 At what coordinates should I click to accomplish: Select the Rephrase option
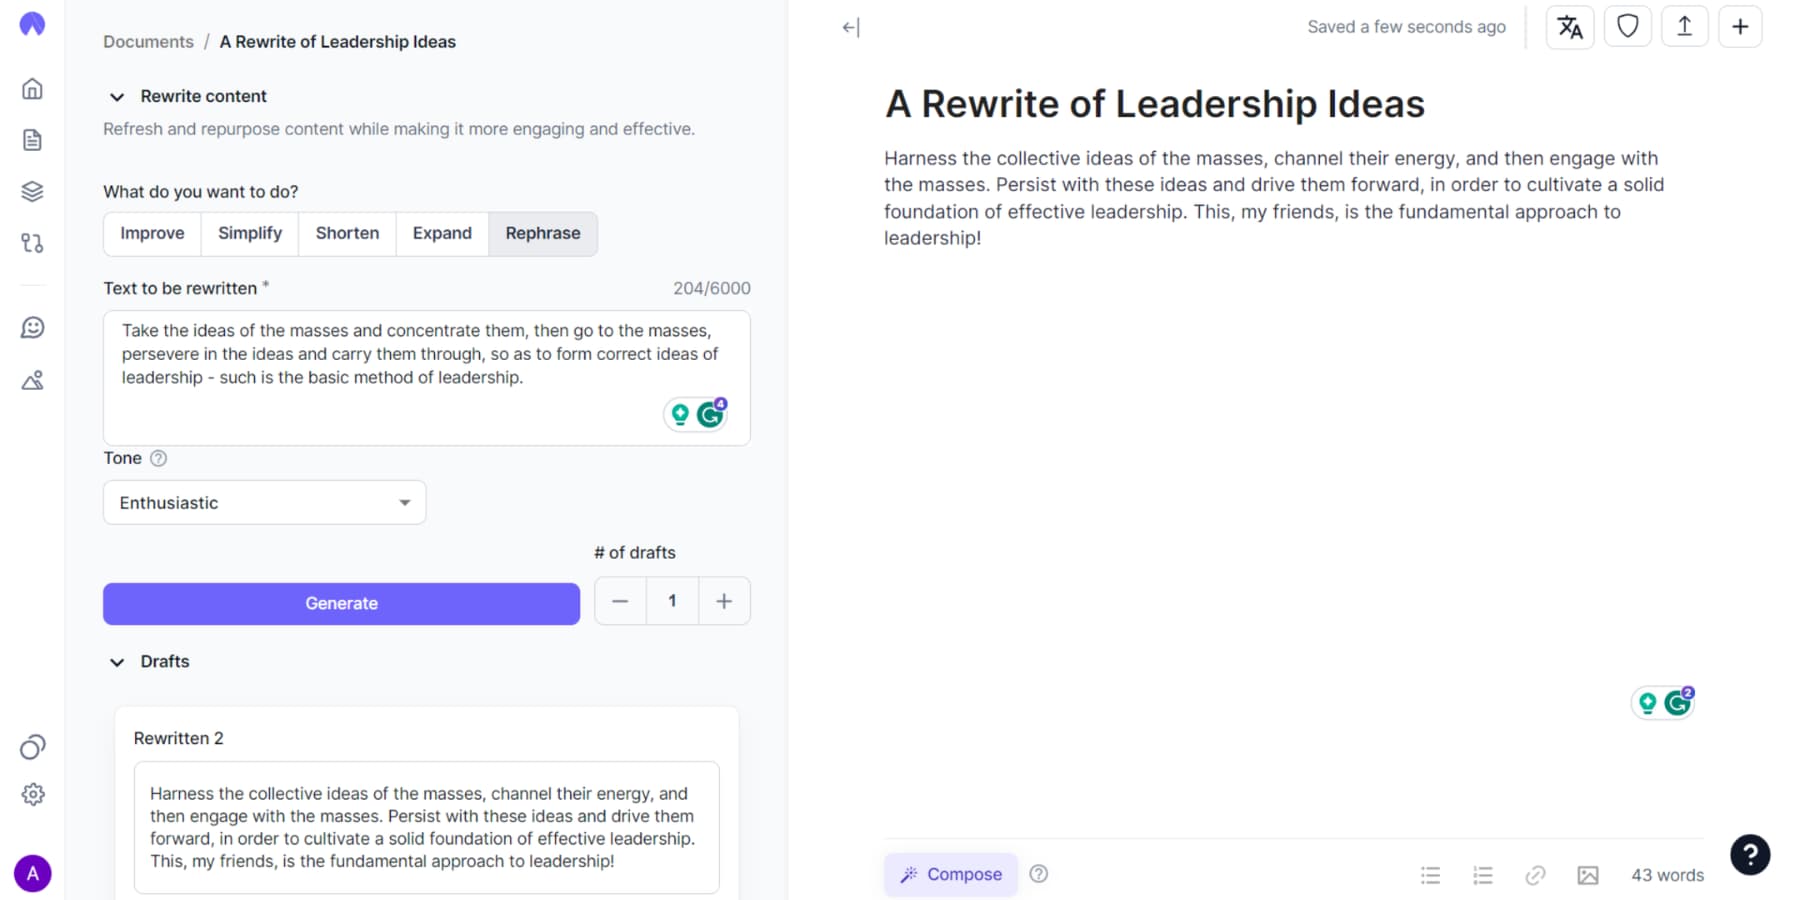(x=543, y=233)
